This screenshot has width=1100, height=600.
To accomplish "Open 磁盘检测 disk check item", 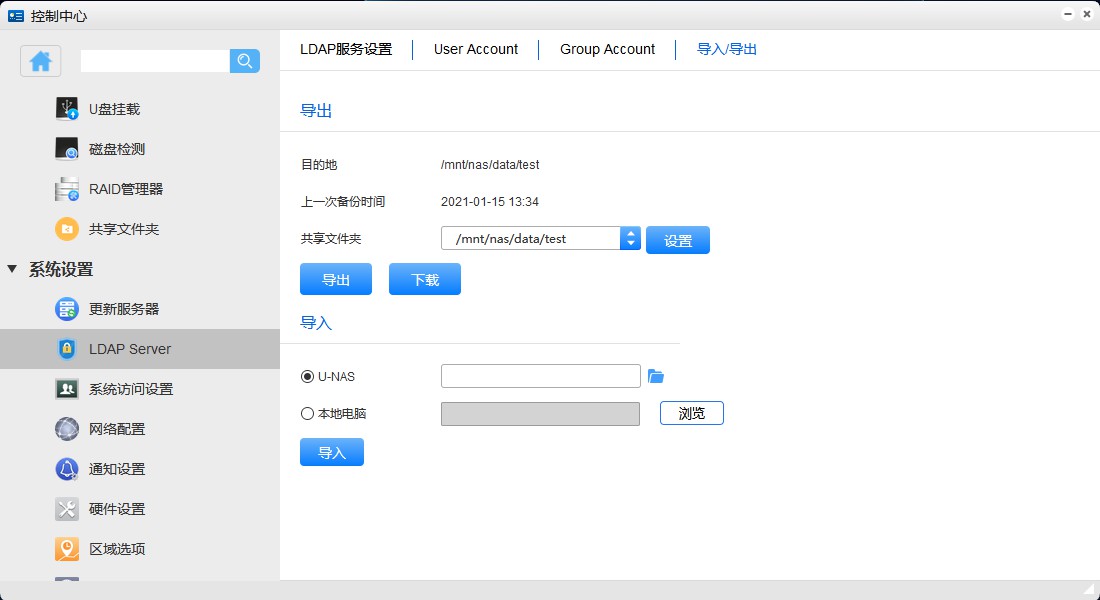I will click(116, 149).
